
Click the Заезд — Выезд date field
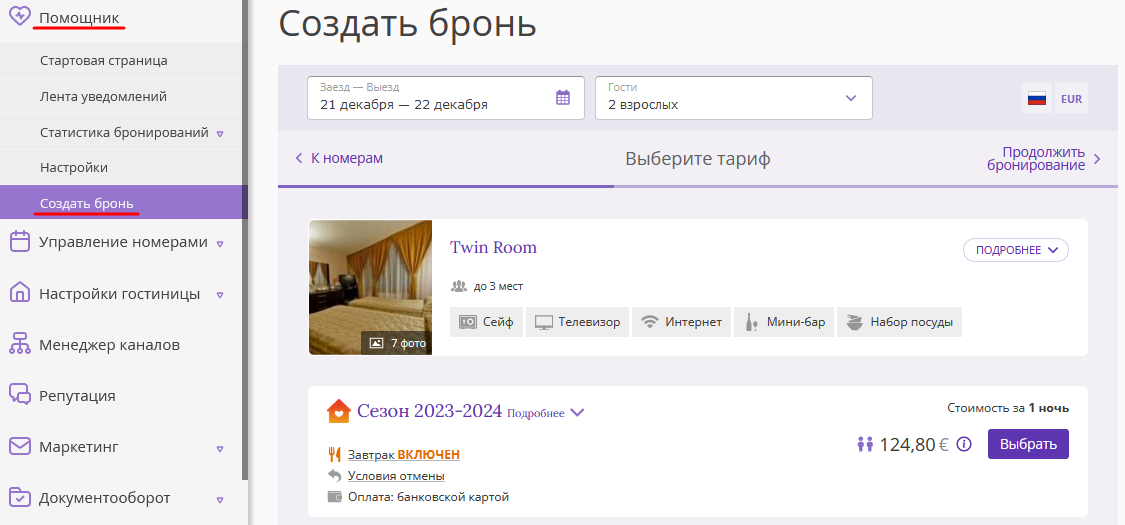[x=446, y=98]
